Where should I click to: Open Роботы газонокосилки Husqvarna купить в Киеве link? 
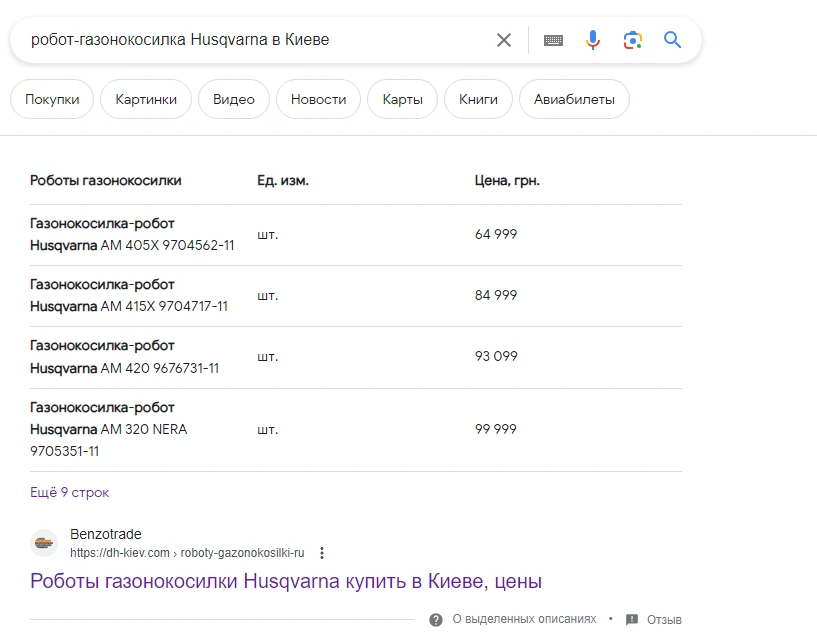point(286,581)
